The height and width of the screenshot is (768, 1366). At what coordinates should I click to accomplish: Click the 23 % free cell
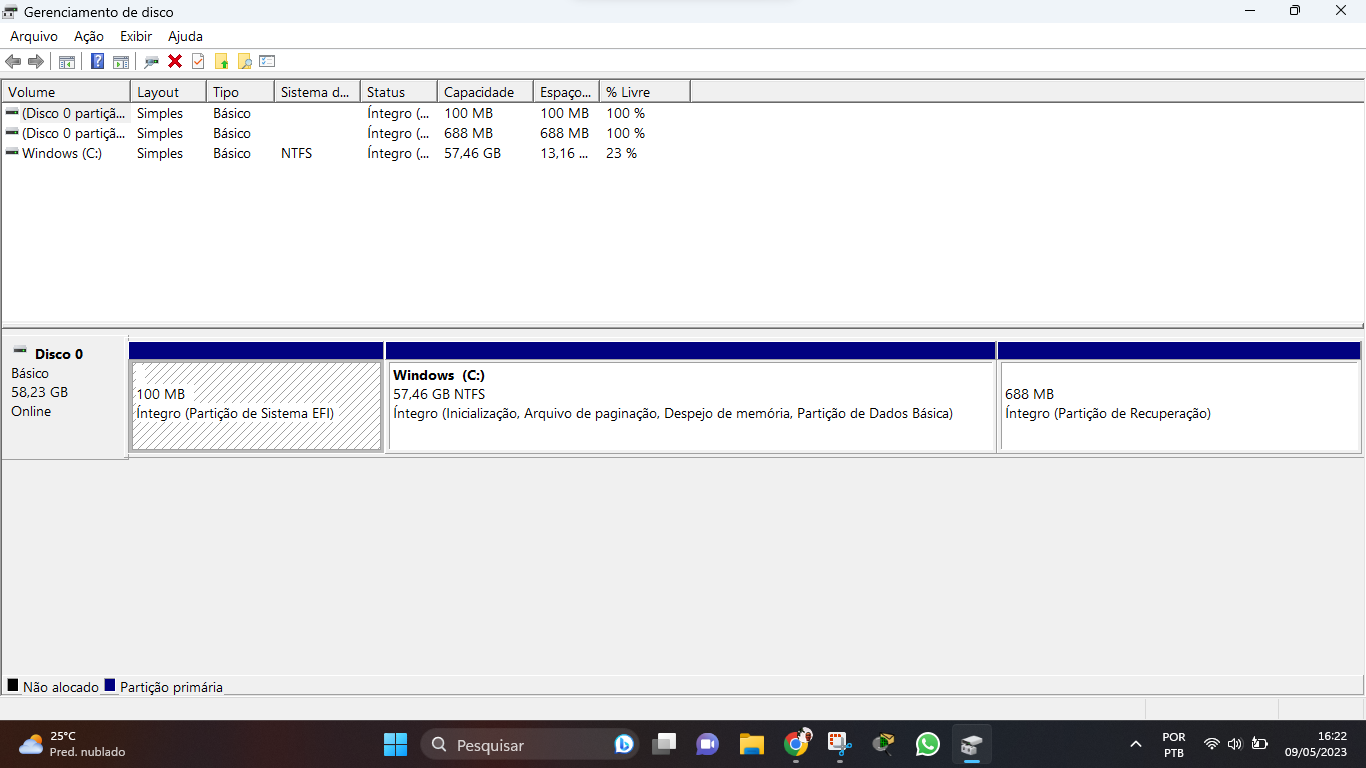point(621,153)
